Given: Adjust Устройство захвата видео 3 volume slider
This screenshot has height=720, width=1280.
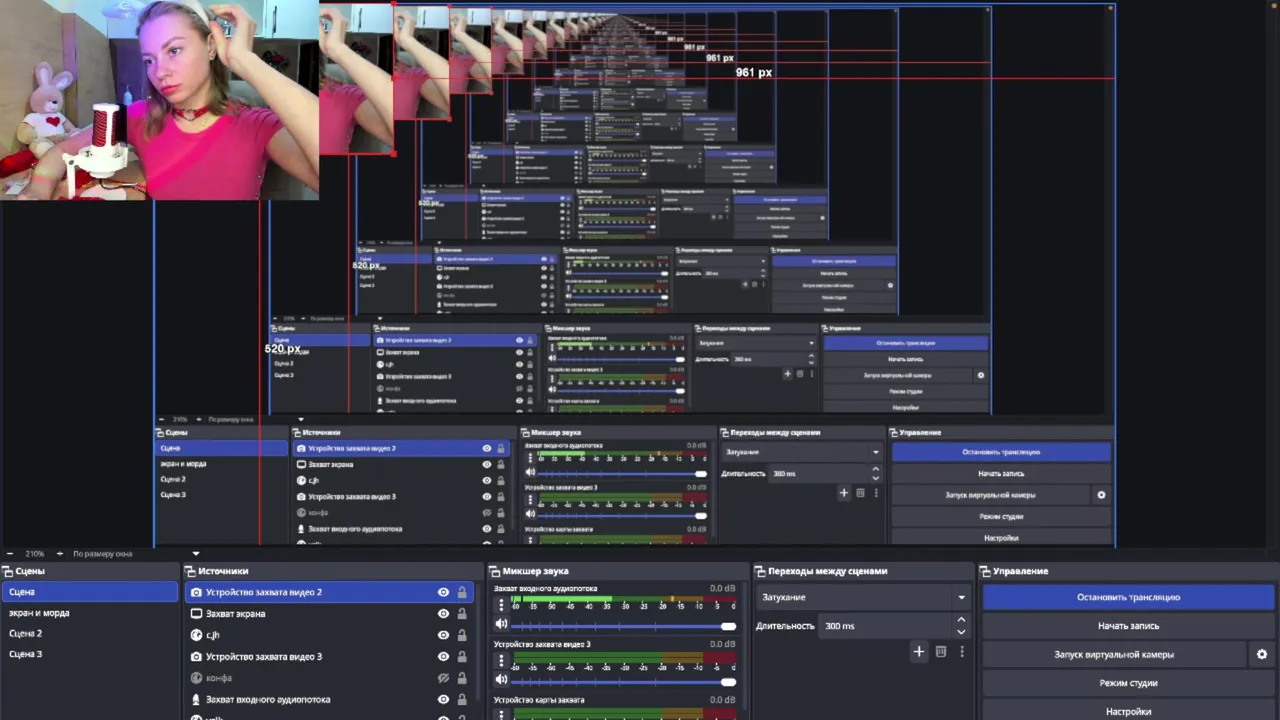Looking at the screenshot, I should tap(624, 682).
